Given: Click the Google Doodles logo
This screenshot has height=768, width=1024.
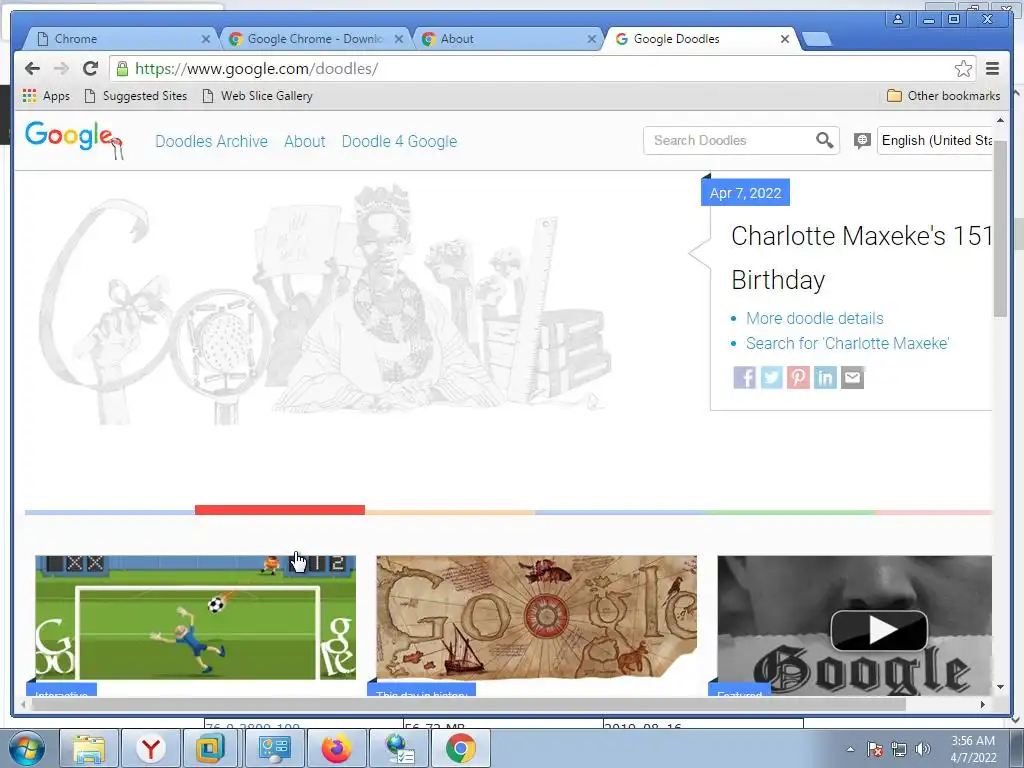Looking at the screenshot, I should (x=74, y=140).
